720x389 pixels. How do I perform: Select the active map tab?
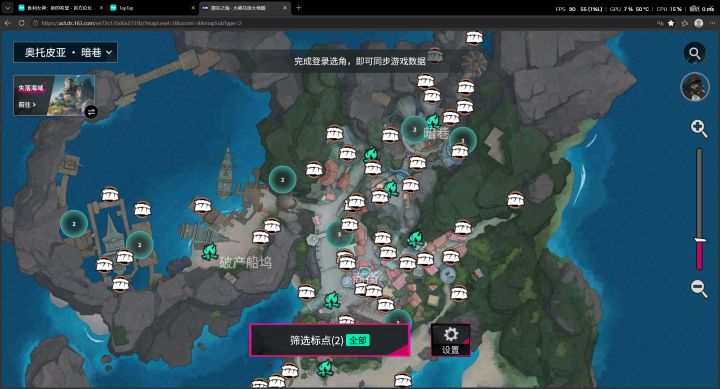[244, 8]
